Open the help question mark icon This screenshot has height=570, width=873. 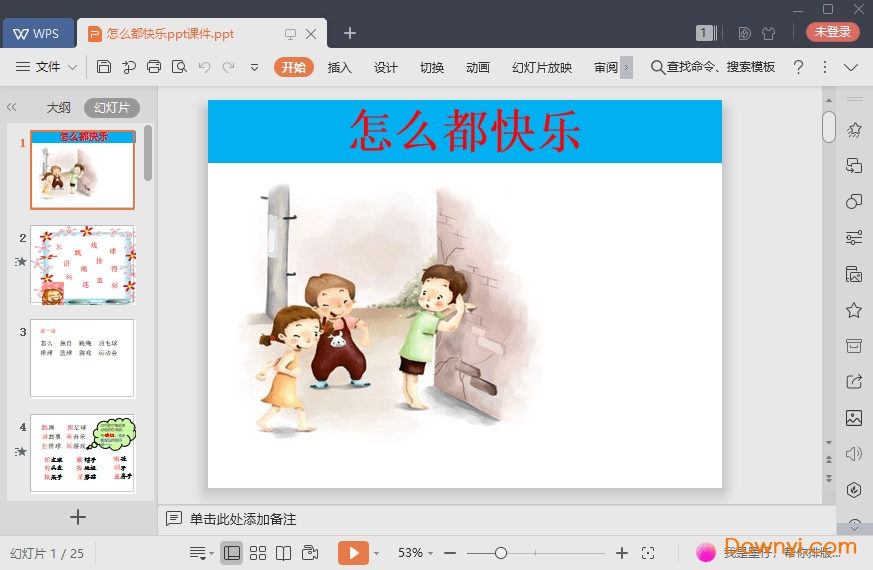point(798,67)
